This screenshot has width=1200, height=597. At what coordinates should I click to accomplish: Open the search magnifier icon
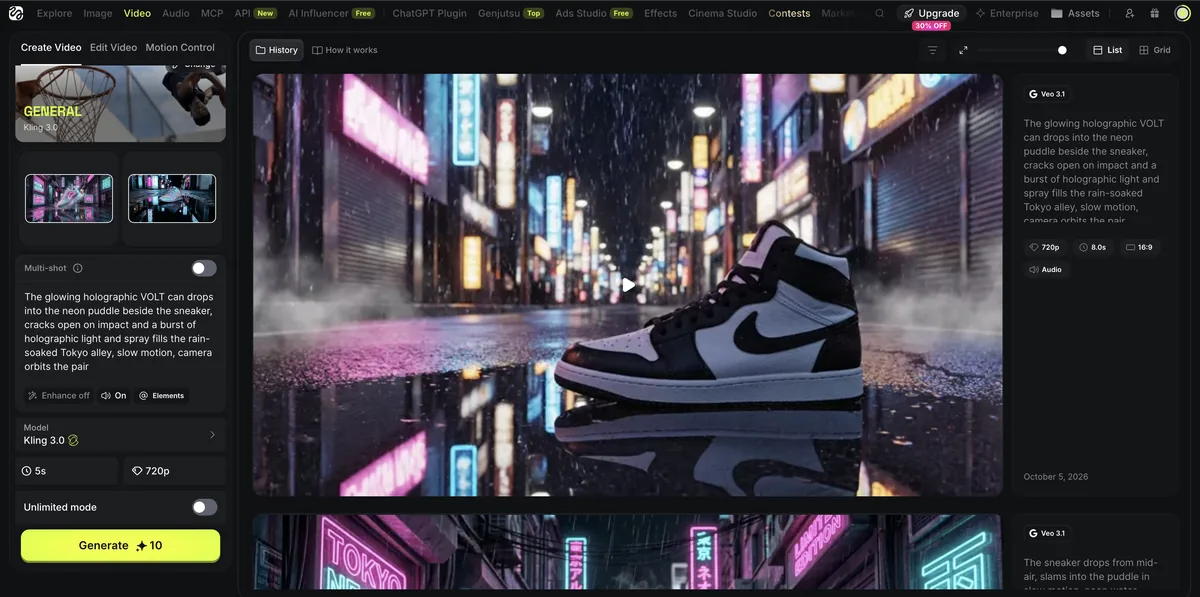point(879,13)
